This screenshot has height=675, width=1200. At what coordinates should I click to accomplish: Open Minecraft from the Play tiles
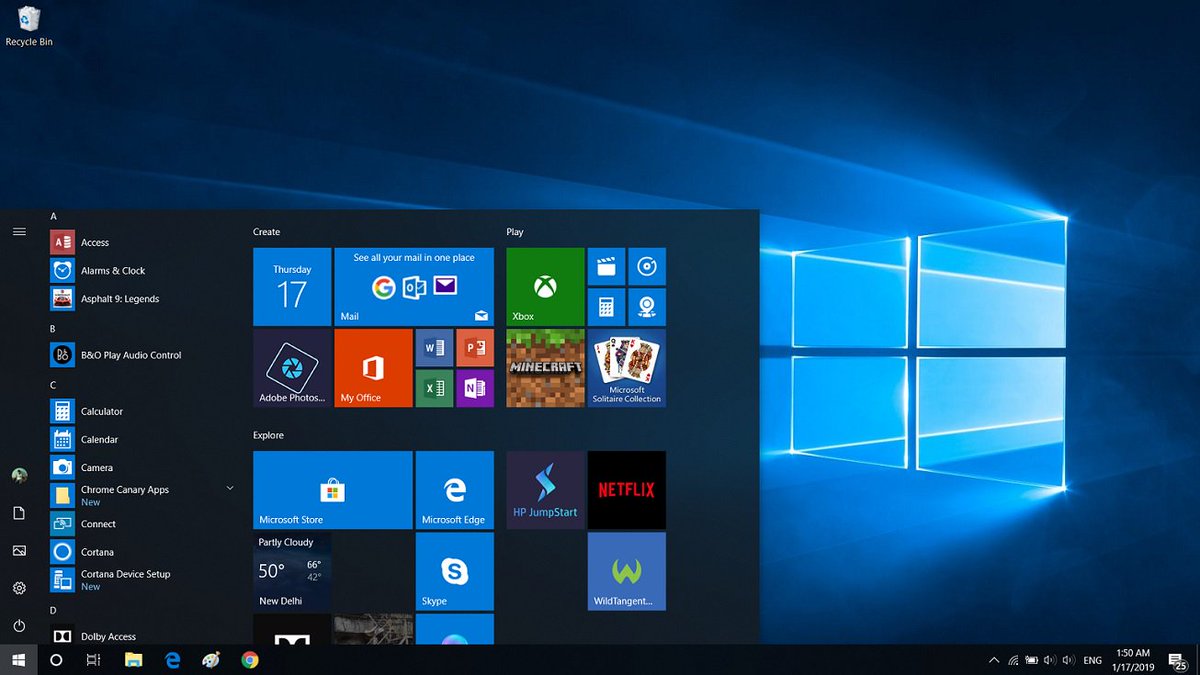[544, 368]
